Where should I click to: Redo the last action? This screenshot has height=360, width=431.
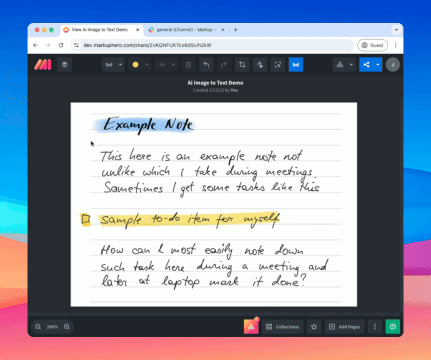coord(224,65)
